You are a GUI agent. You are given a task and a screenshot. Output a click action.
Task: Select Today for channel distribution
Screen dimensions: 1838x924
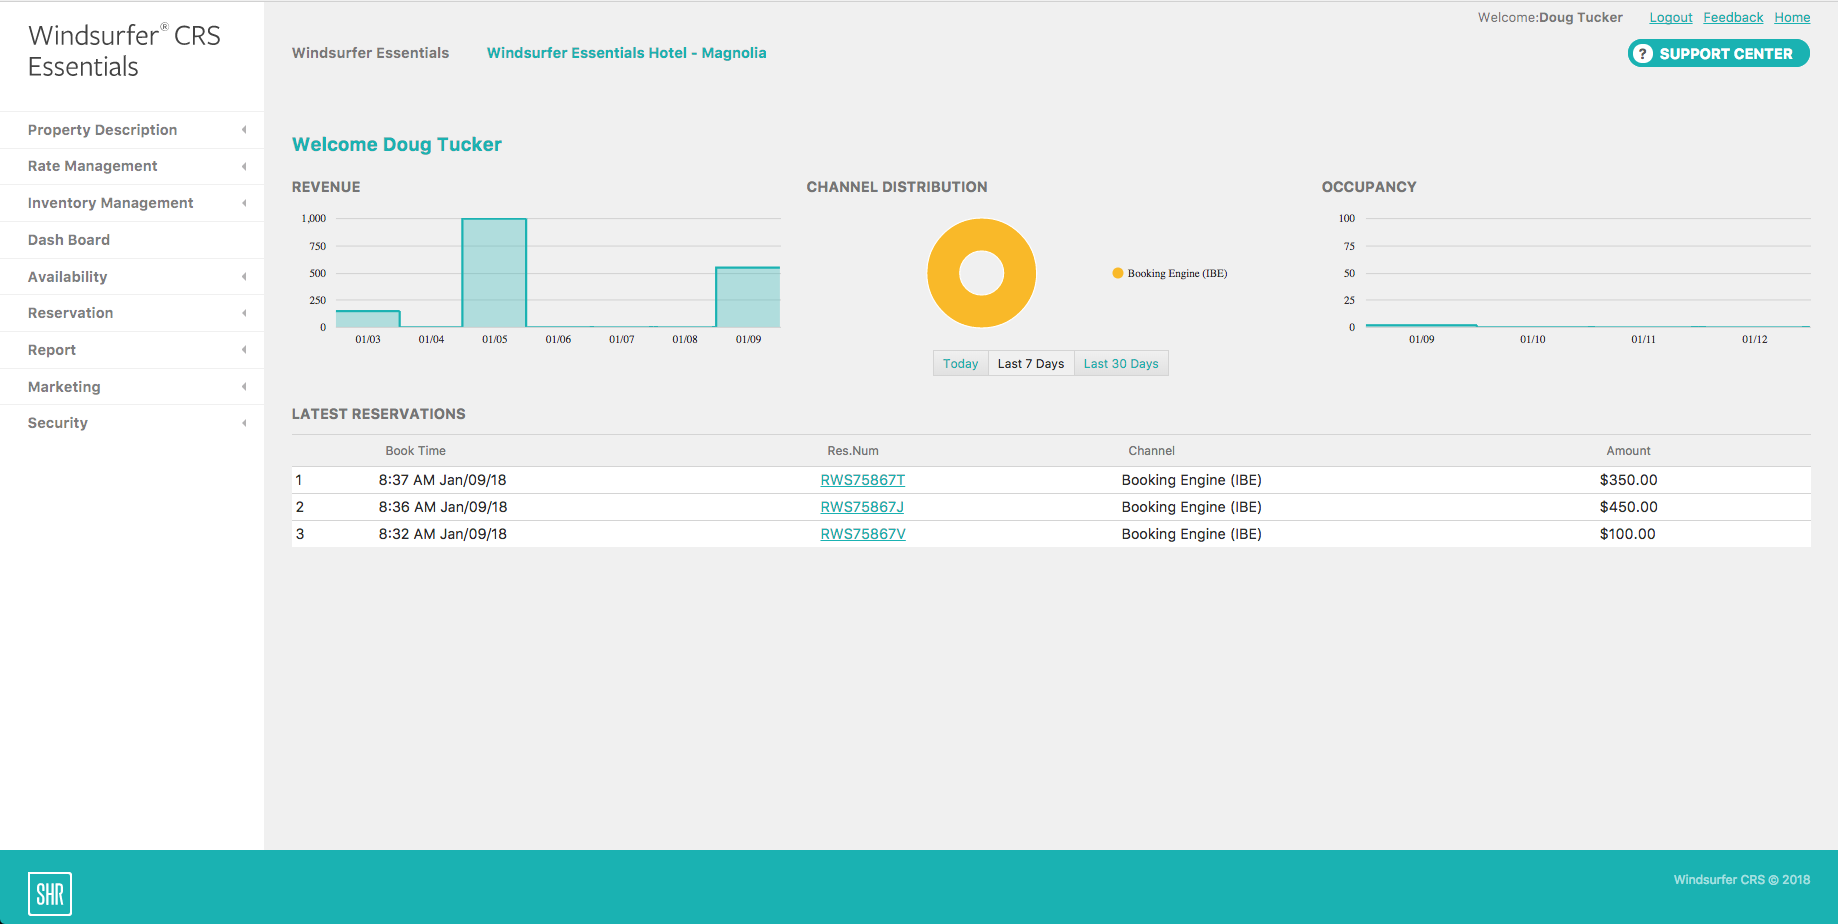tap(959, 363)
